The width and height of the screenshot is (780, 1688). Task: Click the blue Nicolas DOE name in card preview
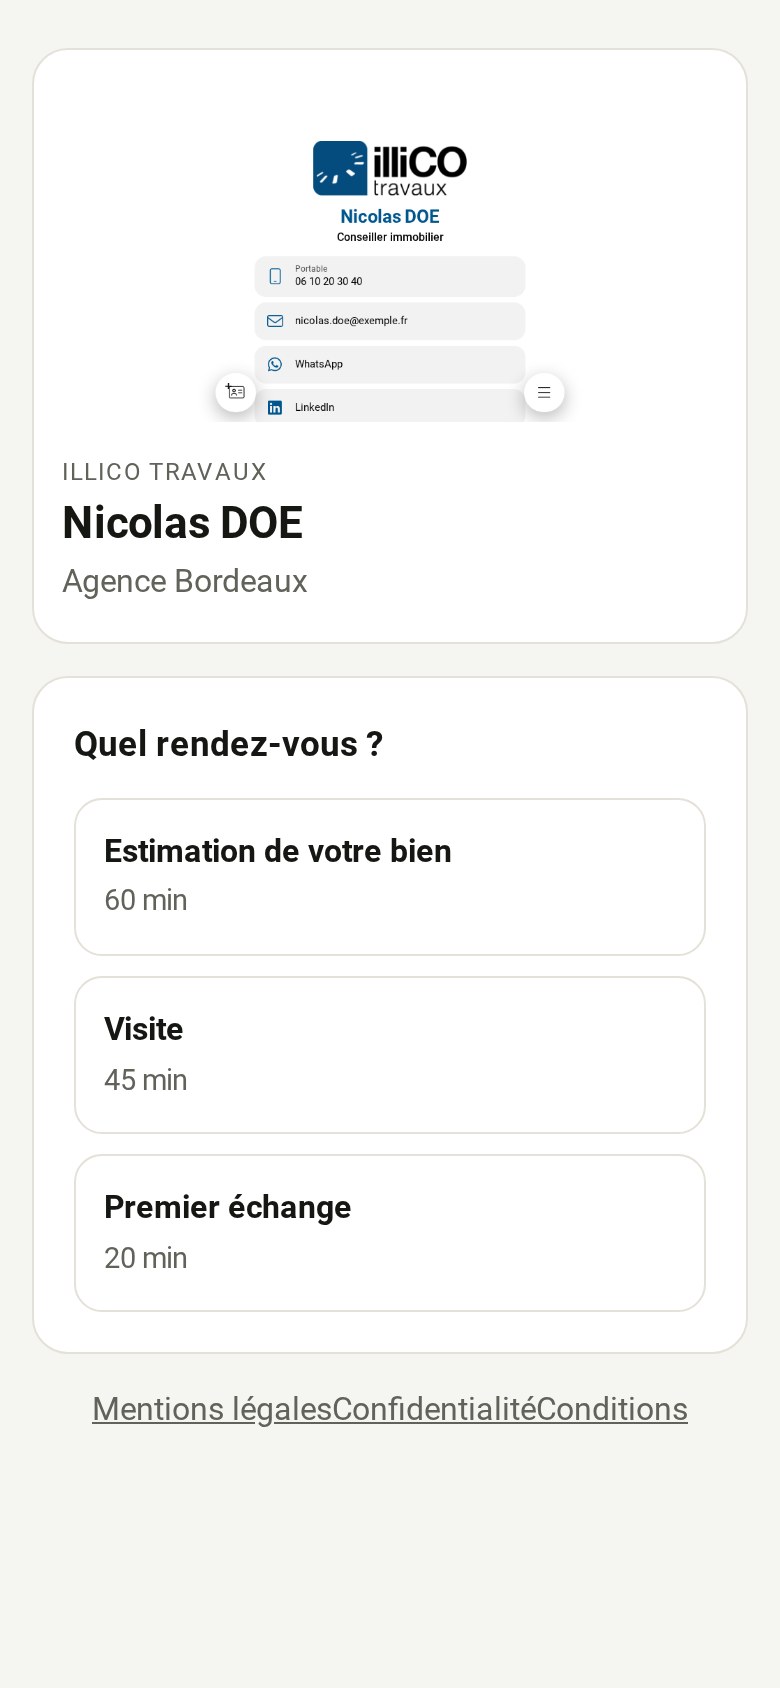coord(390,217)
